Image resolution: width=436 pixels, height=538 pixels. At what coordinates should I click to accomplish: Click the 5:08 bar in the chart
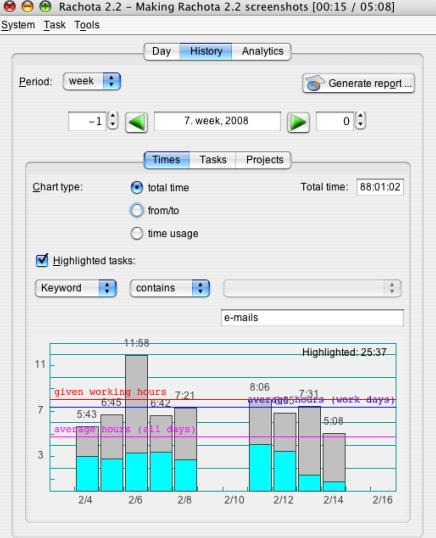coord(334,462)
